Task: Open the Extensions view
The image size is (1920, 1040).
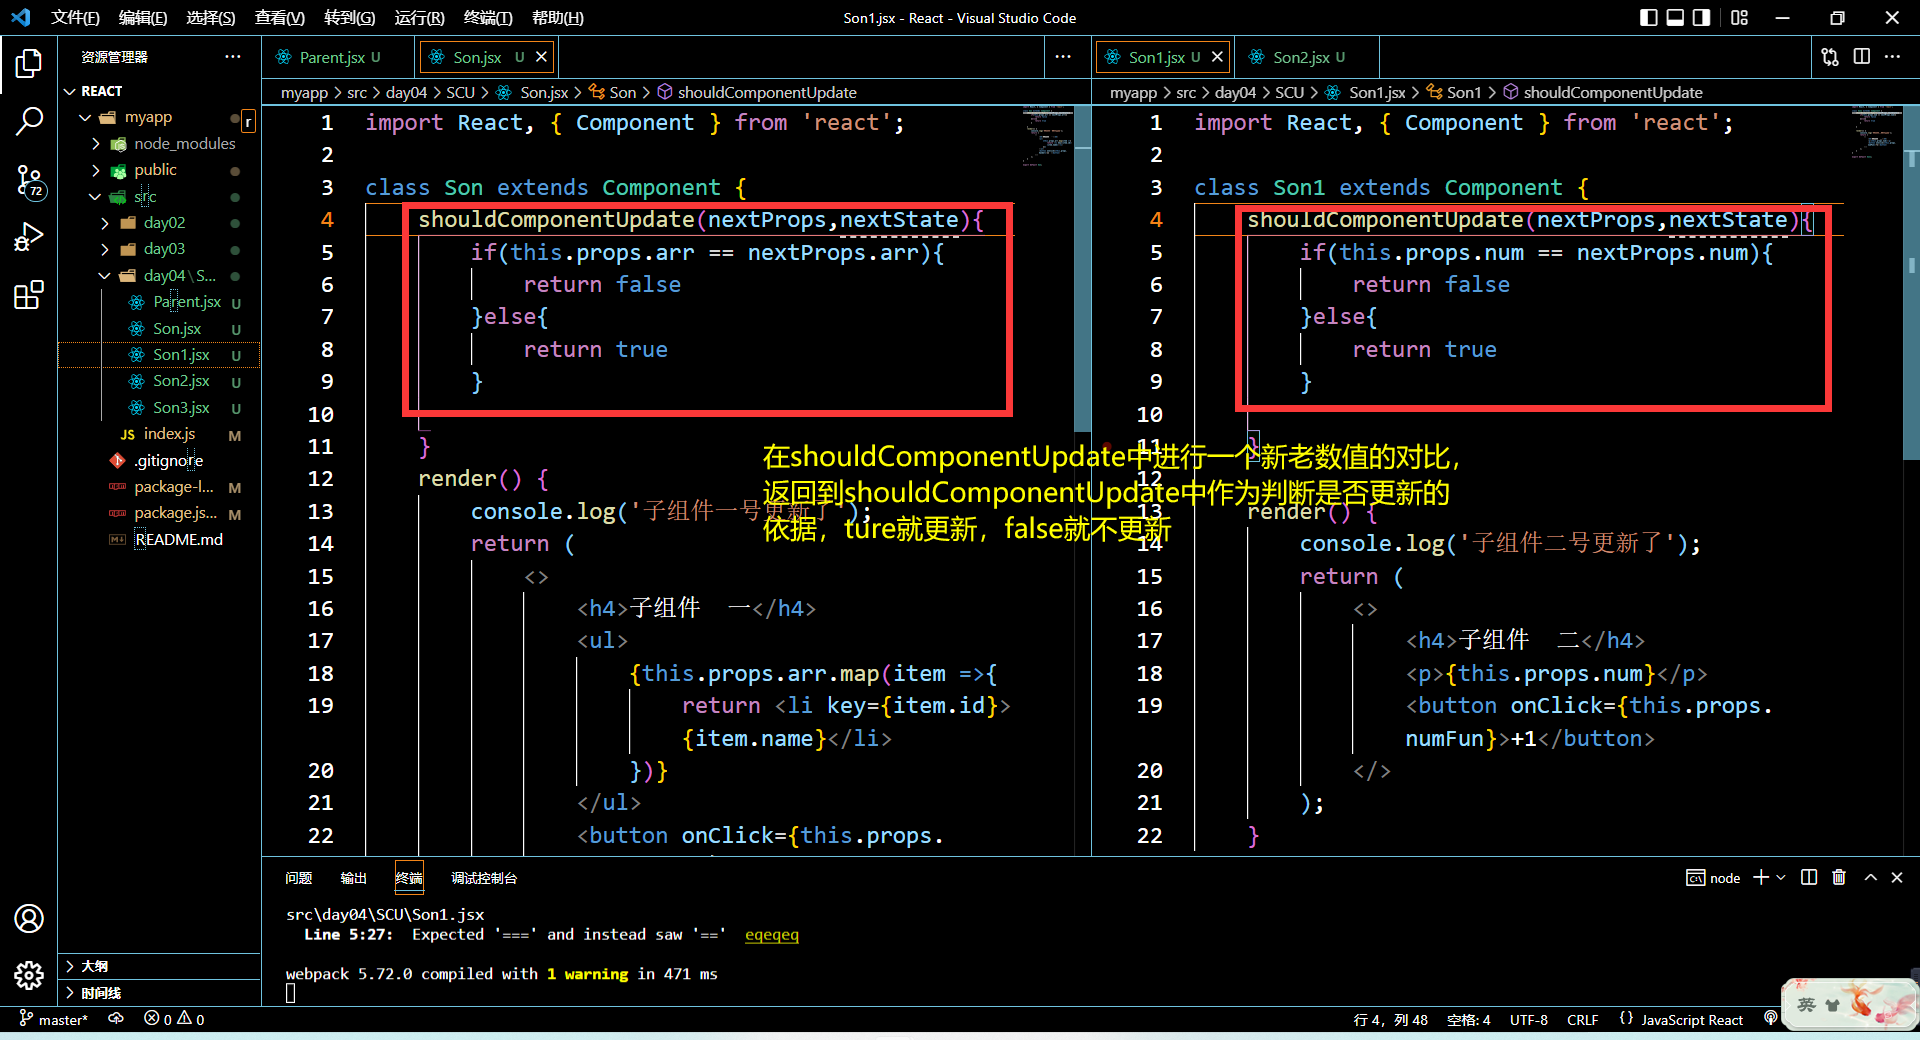Action: pos(29,294)
